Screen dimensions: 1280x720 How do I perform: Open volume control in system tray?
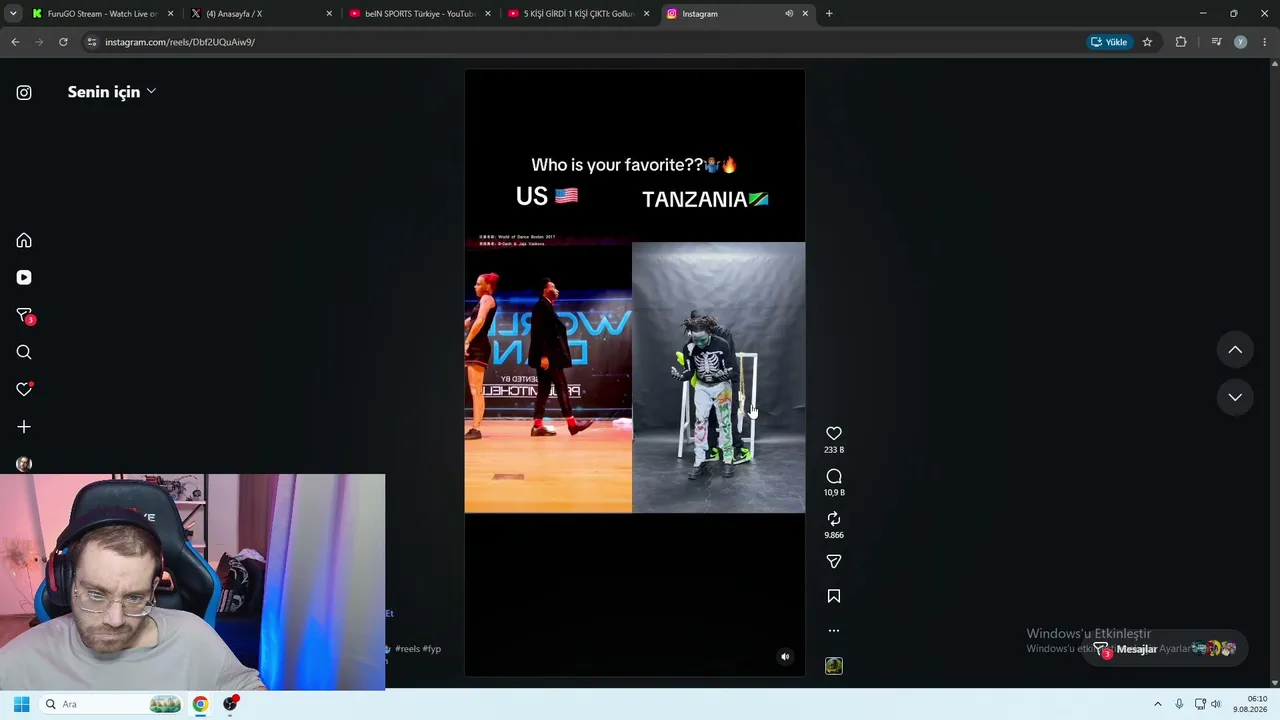(1216, 704)
